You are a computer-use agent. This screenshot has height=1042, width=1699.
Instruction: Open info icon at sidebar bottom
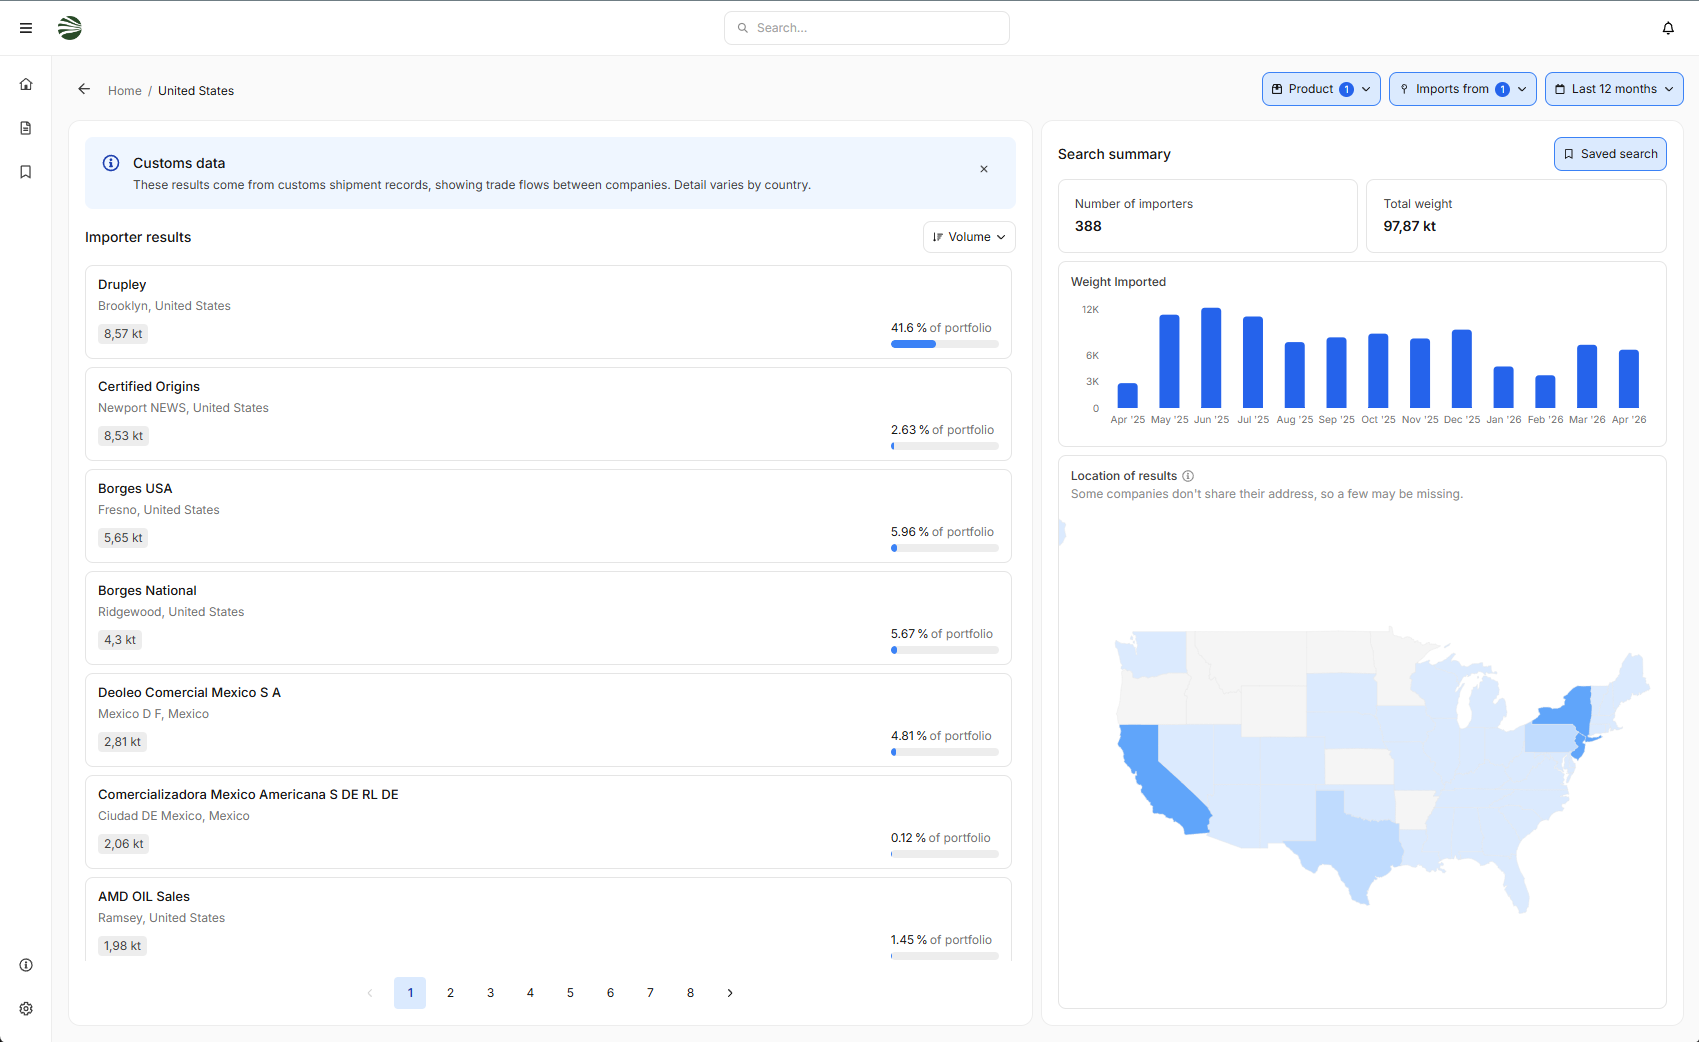tap(26, 965)
